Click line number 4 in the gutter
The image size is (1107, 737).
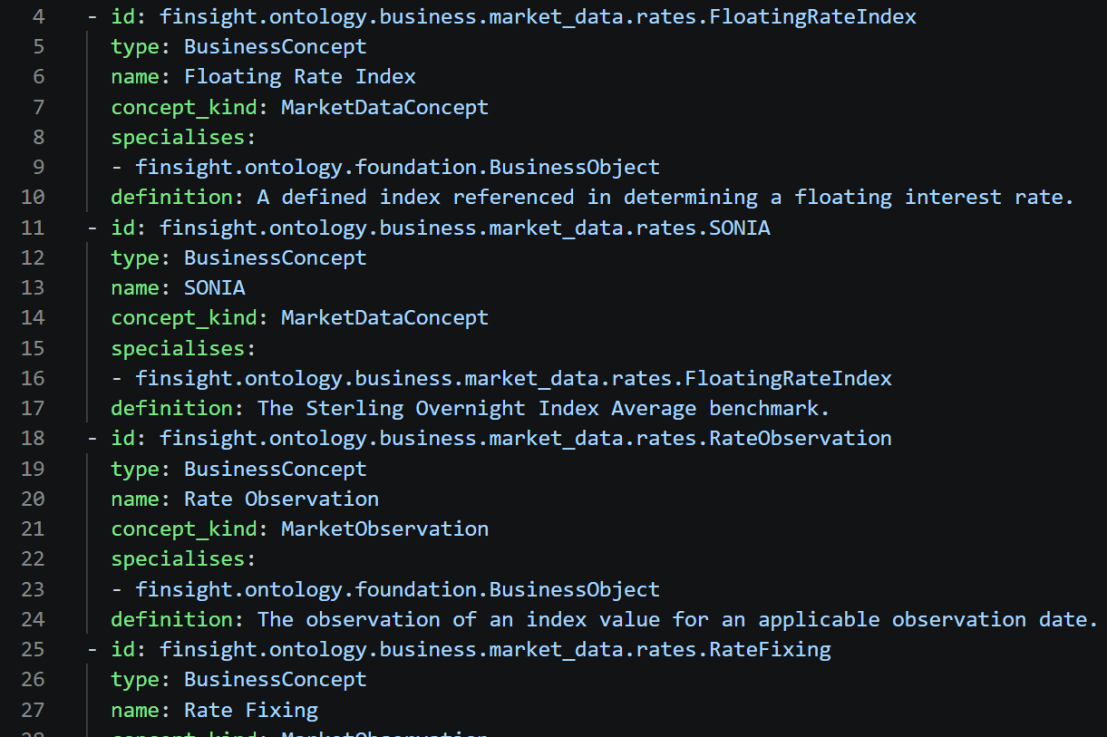[38, 16]
